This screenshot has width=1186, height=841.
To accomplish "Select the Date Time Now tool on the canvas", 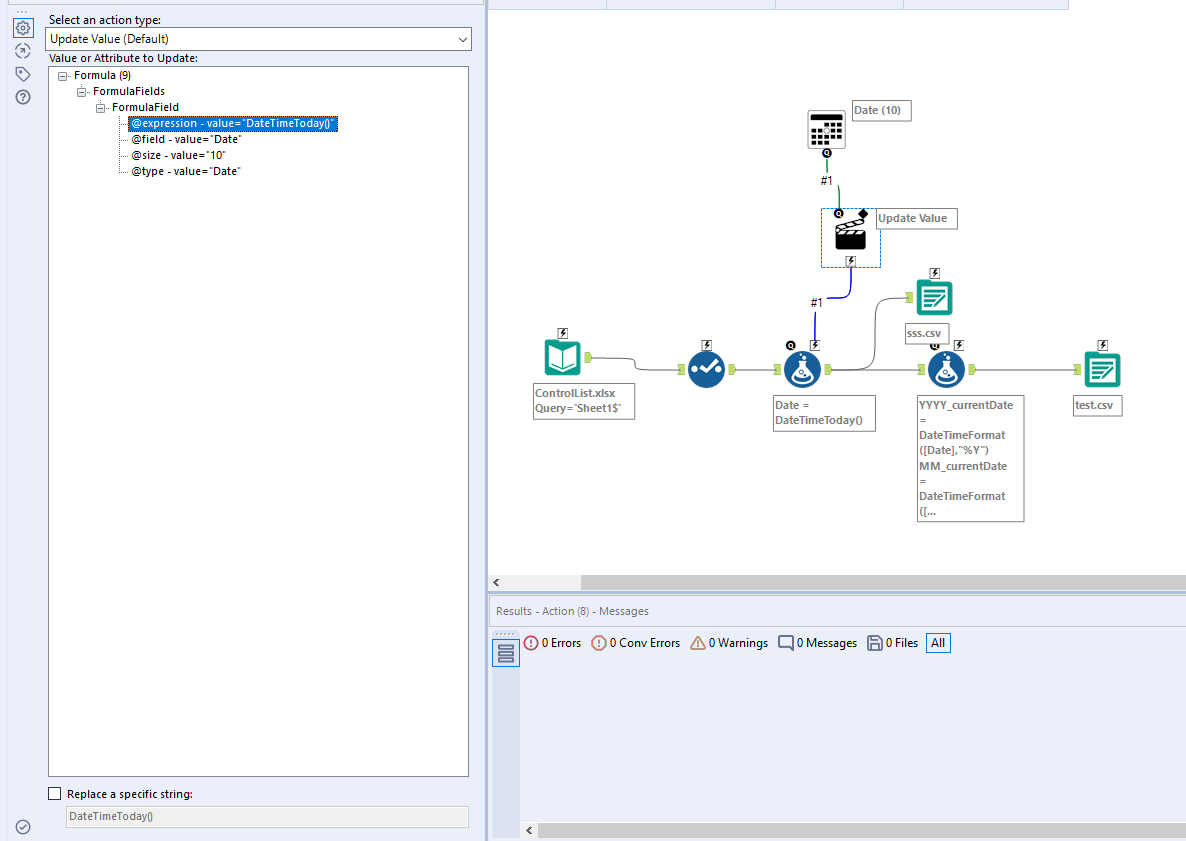I will click(x=826, y=128).
